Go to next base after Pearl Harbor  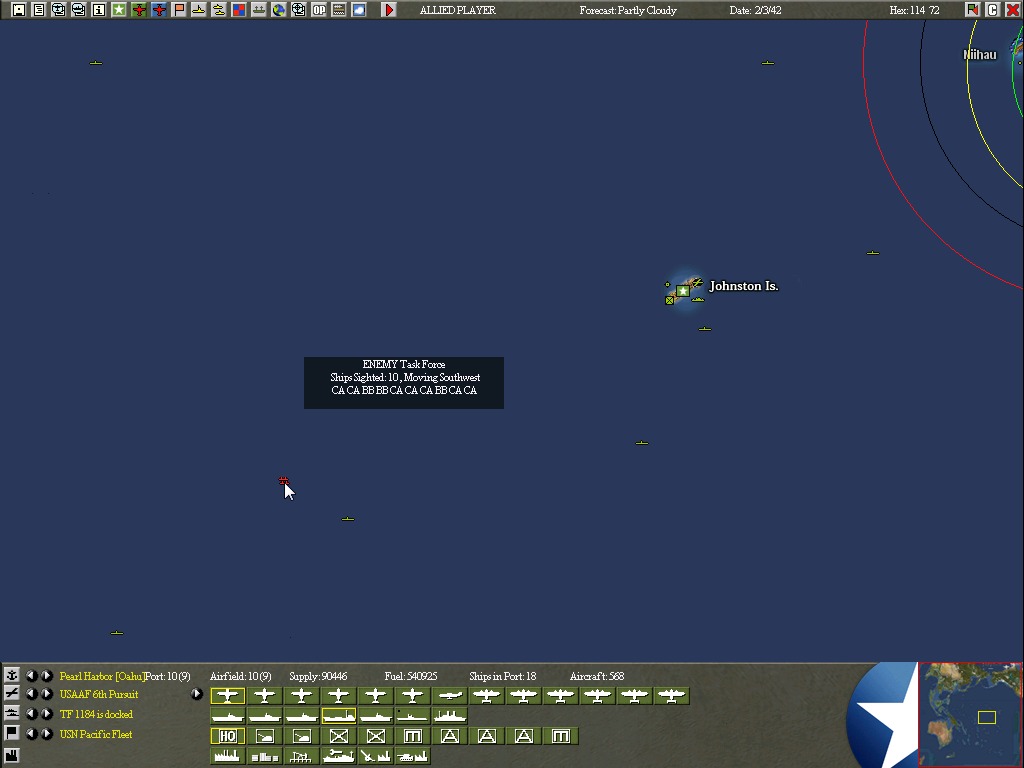[46, 675]
